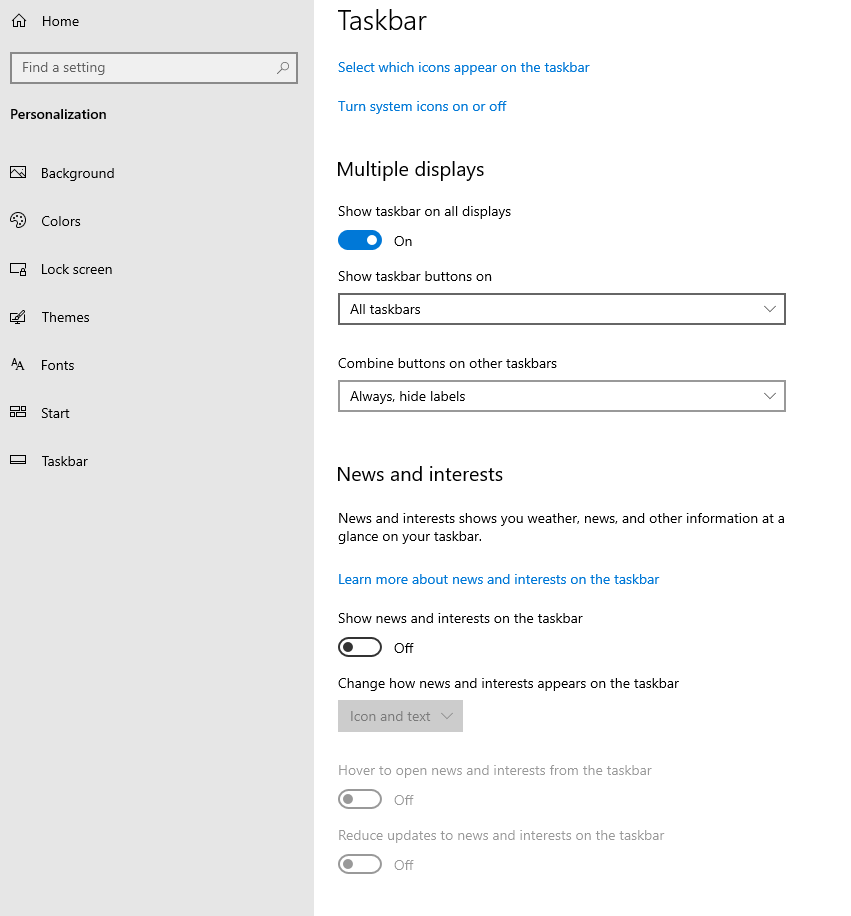Click the Fonts icon in sidebar

coord(18,365)
